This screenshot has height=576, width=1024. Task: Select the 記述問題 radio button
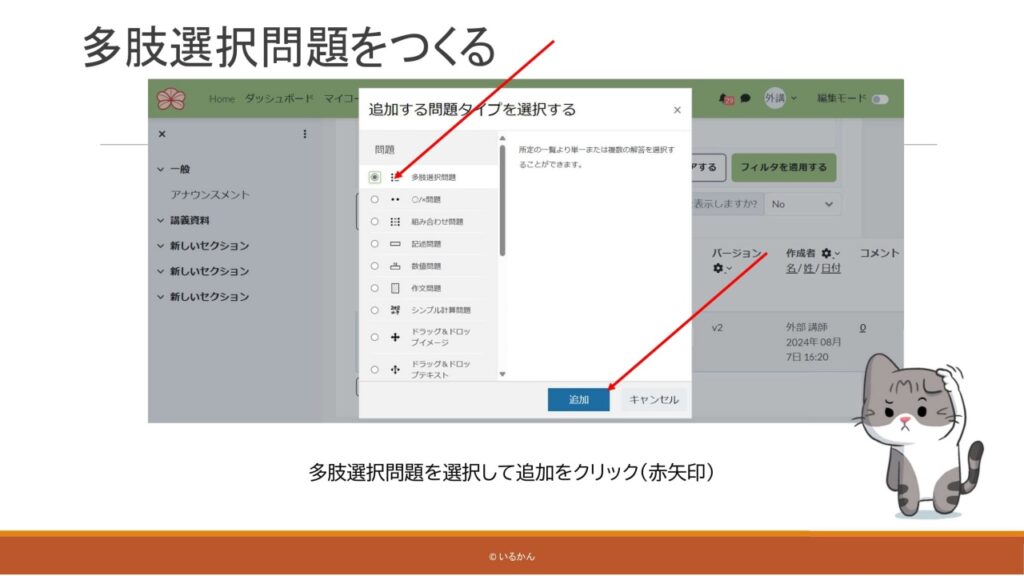374,244
